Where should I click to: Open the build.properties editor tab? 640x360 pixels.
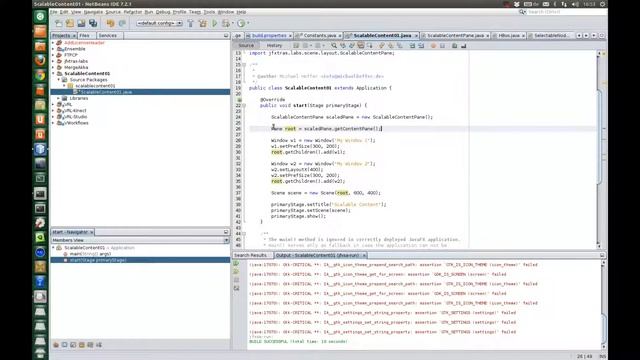click(269, 36)
